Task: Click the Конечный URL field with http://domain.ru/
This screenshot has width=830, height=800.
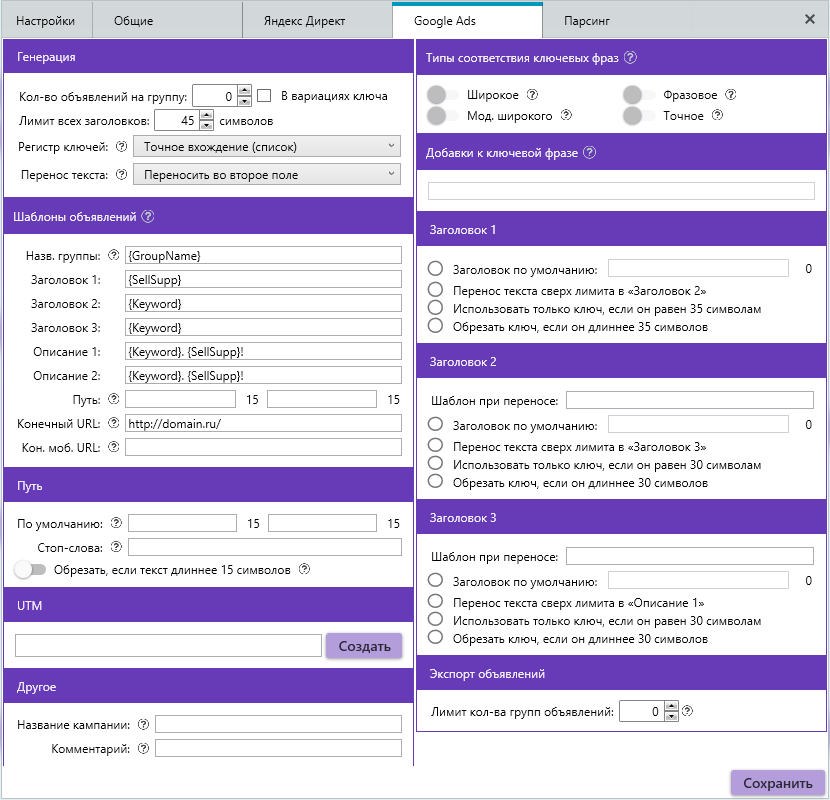Action: [263, 423]
